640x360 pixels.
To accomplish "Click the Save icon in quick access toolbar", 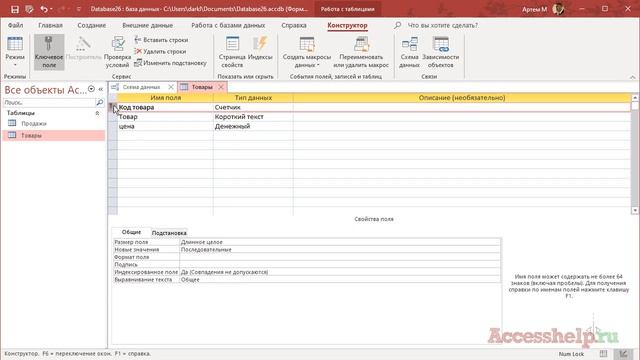I will (15, 9).
